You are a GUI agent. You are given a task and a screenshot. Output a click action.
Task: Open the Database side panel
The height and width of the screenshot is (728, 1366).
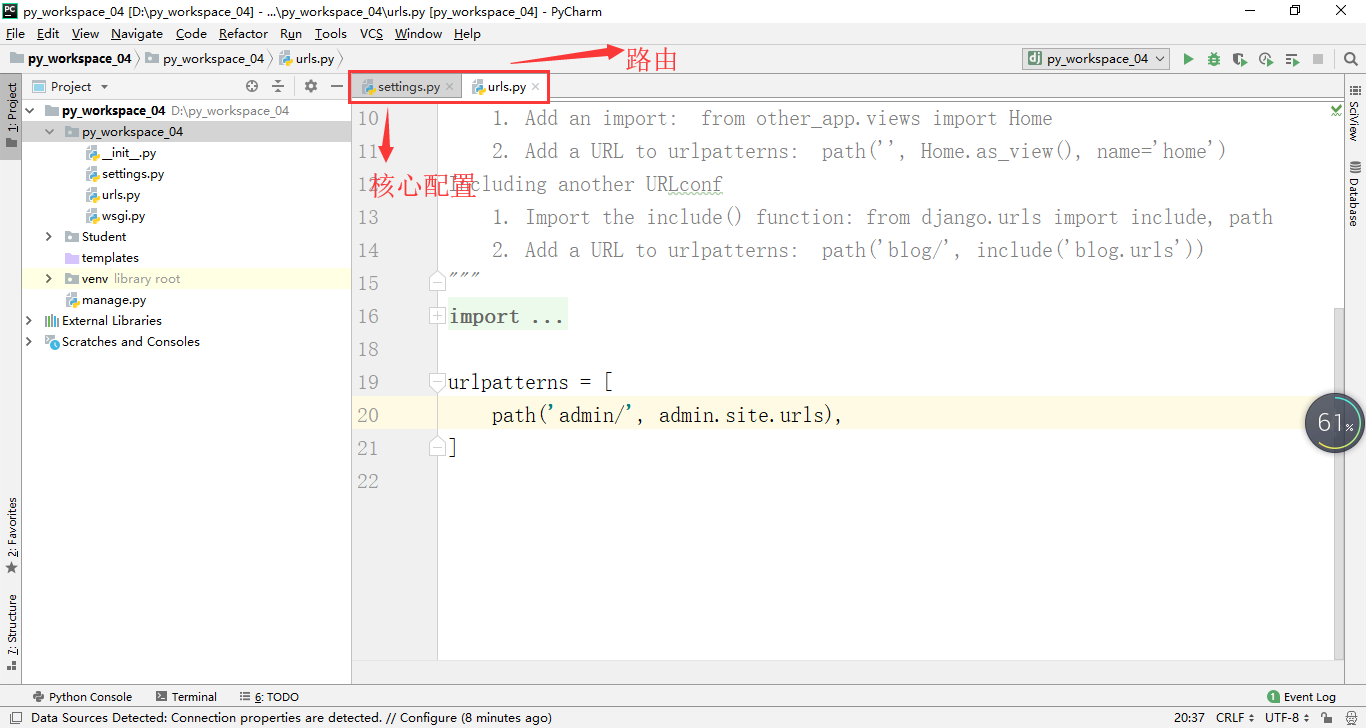[x=1355, y=194]
